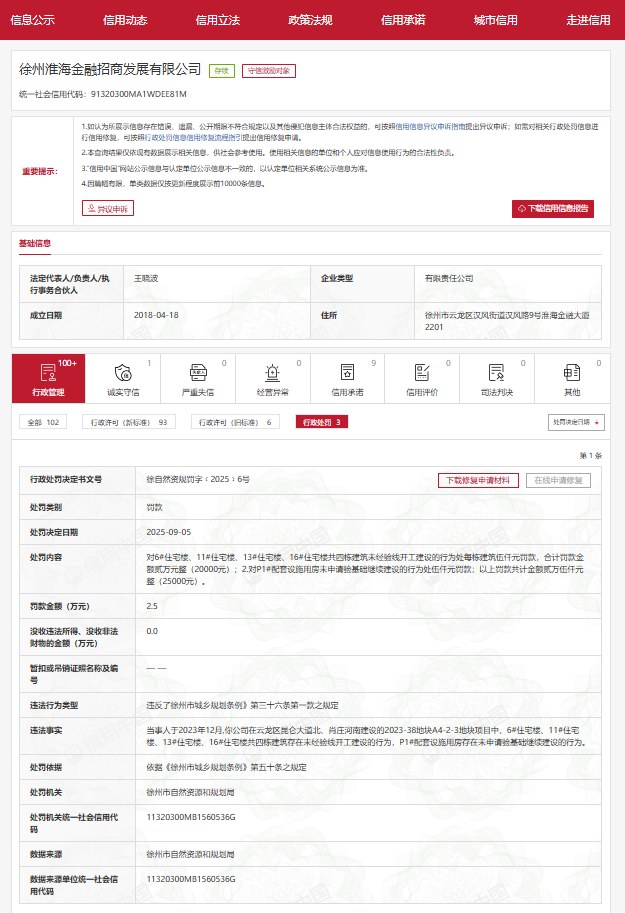Click the 第 1 条 record indicator
Screen dimensions: 625x913
point(591,455)
